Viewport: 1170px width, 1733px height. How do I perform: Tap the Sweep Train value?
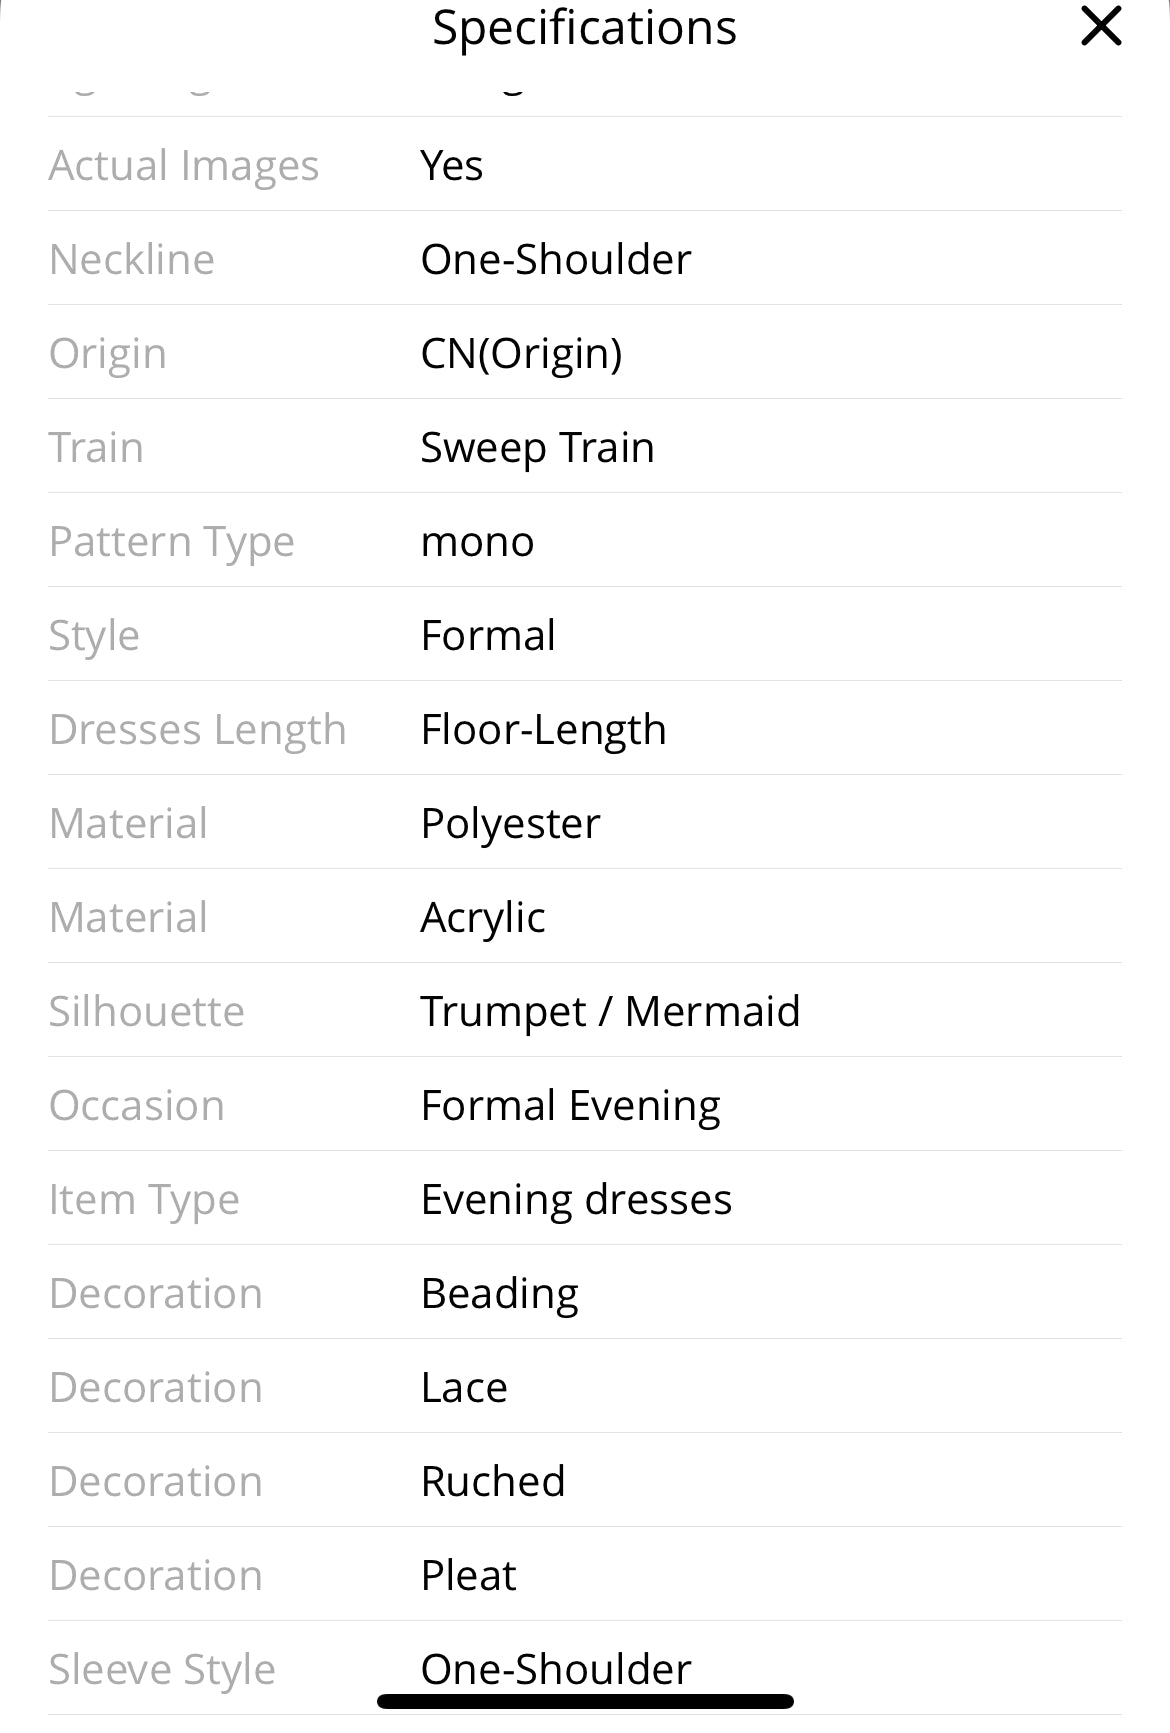tap(537, 448)
